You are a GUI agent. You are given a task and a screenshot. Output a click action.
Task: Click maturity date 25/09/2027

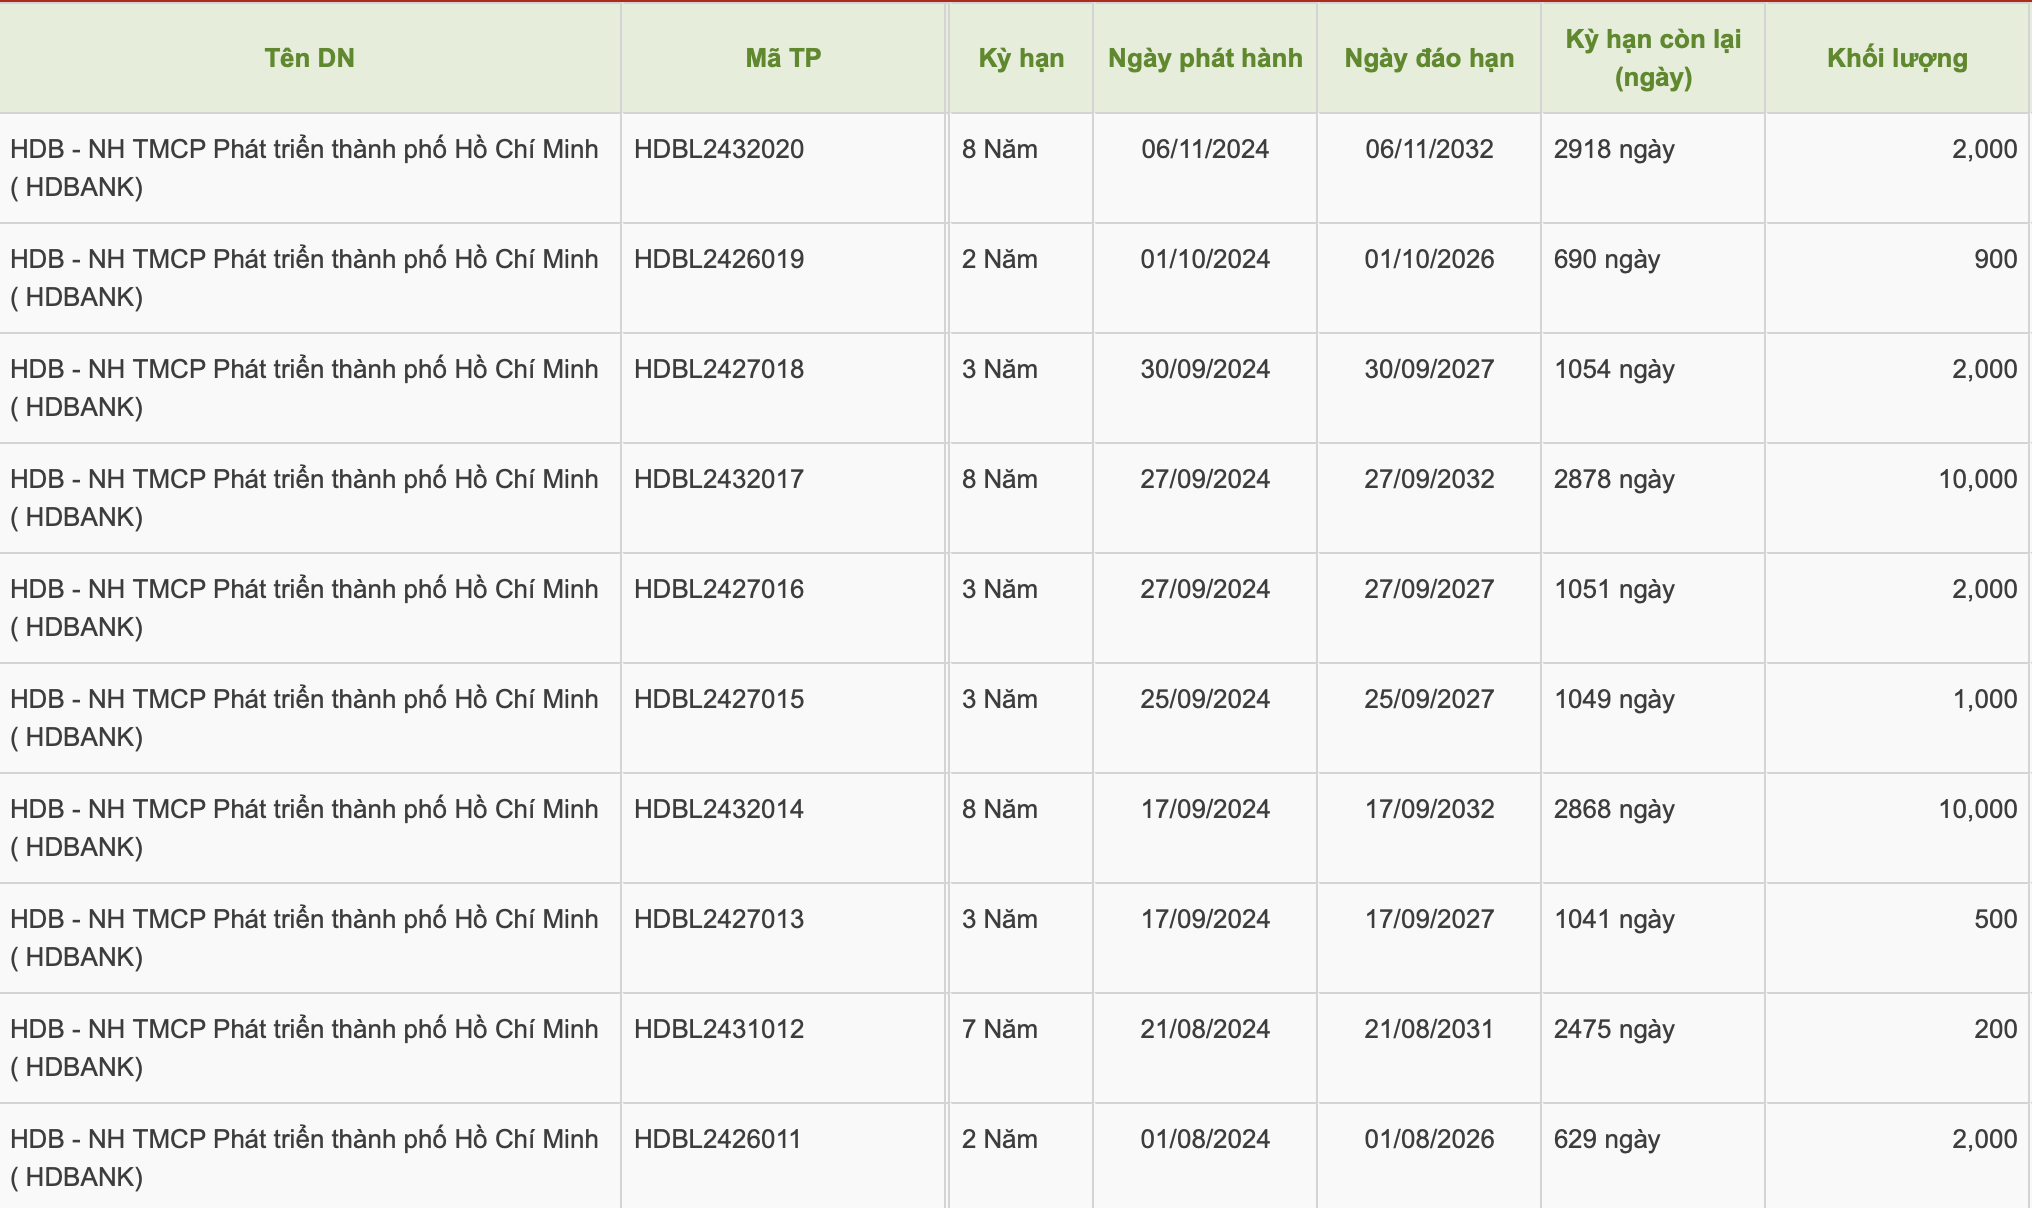pyautogui.click(x=1429, y=699)
